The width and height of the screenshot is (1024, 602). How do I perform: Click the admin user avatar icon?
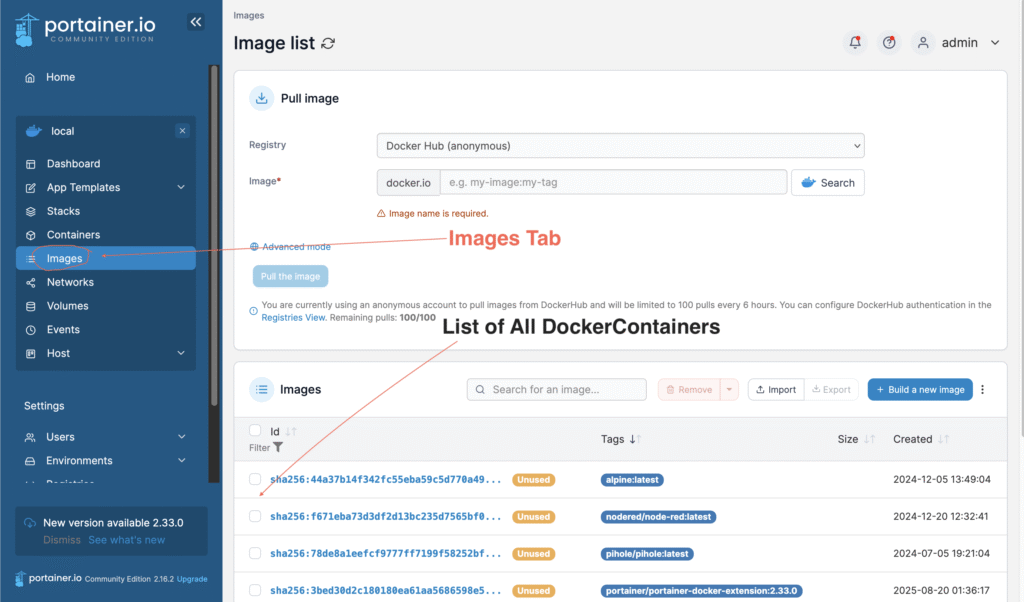(x=923, y=42)
